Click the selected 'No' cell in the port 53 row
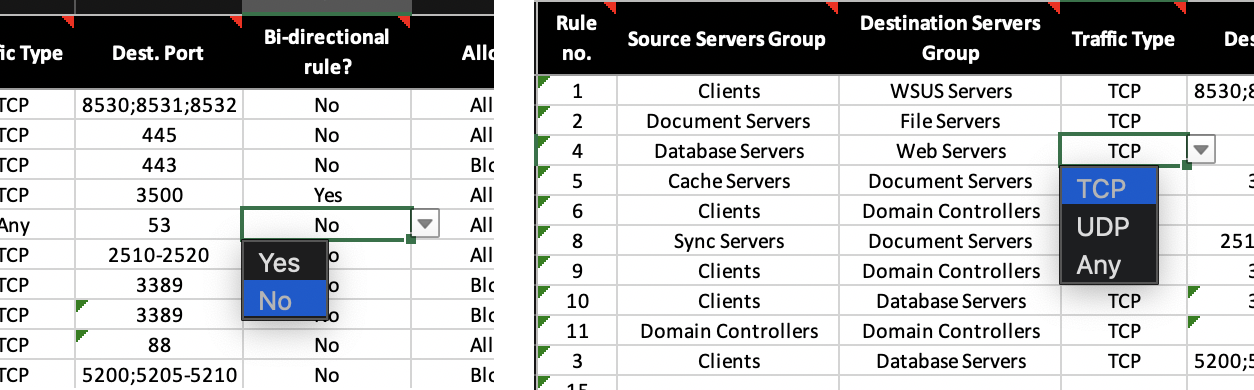This screenshot has width=1254, height=390. pyautogui.click(x=326, y=225)
